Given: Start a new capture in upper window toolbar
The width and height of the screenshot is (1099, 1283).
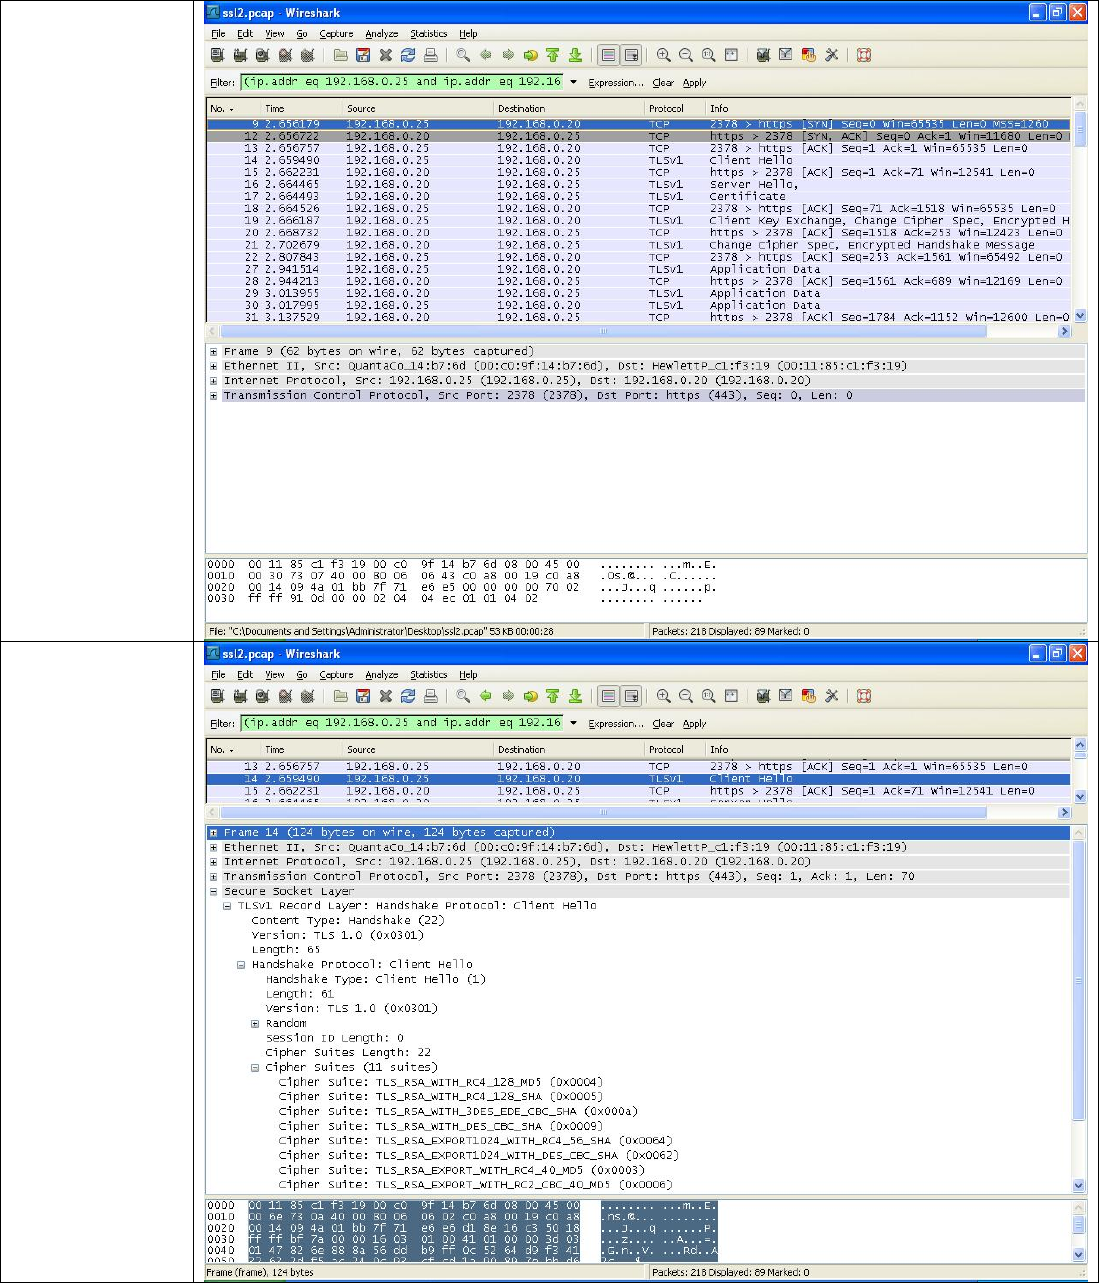Looking at the screenshot, I should pyautogui.click(x=262, y=55).
